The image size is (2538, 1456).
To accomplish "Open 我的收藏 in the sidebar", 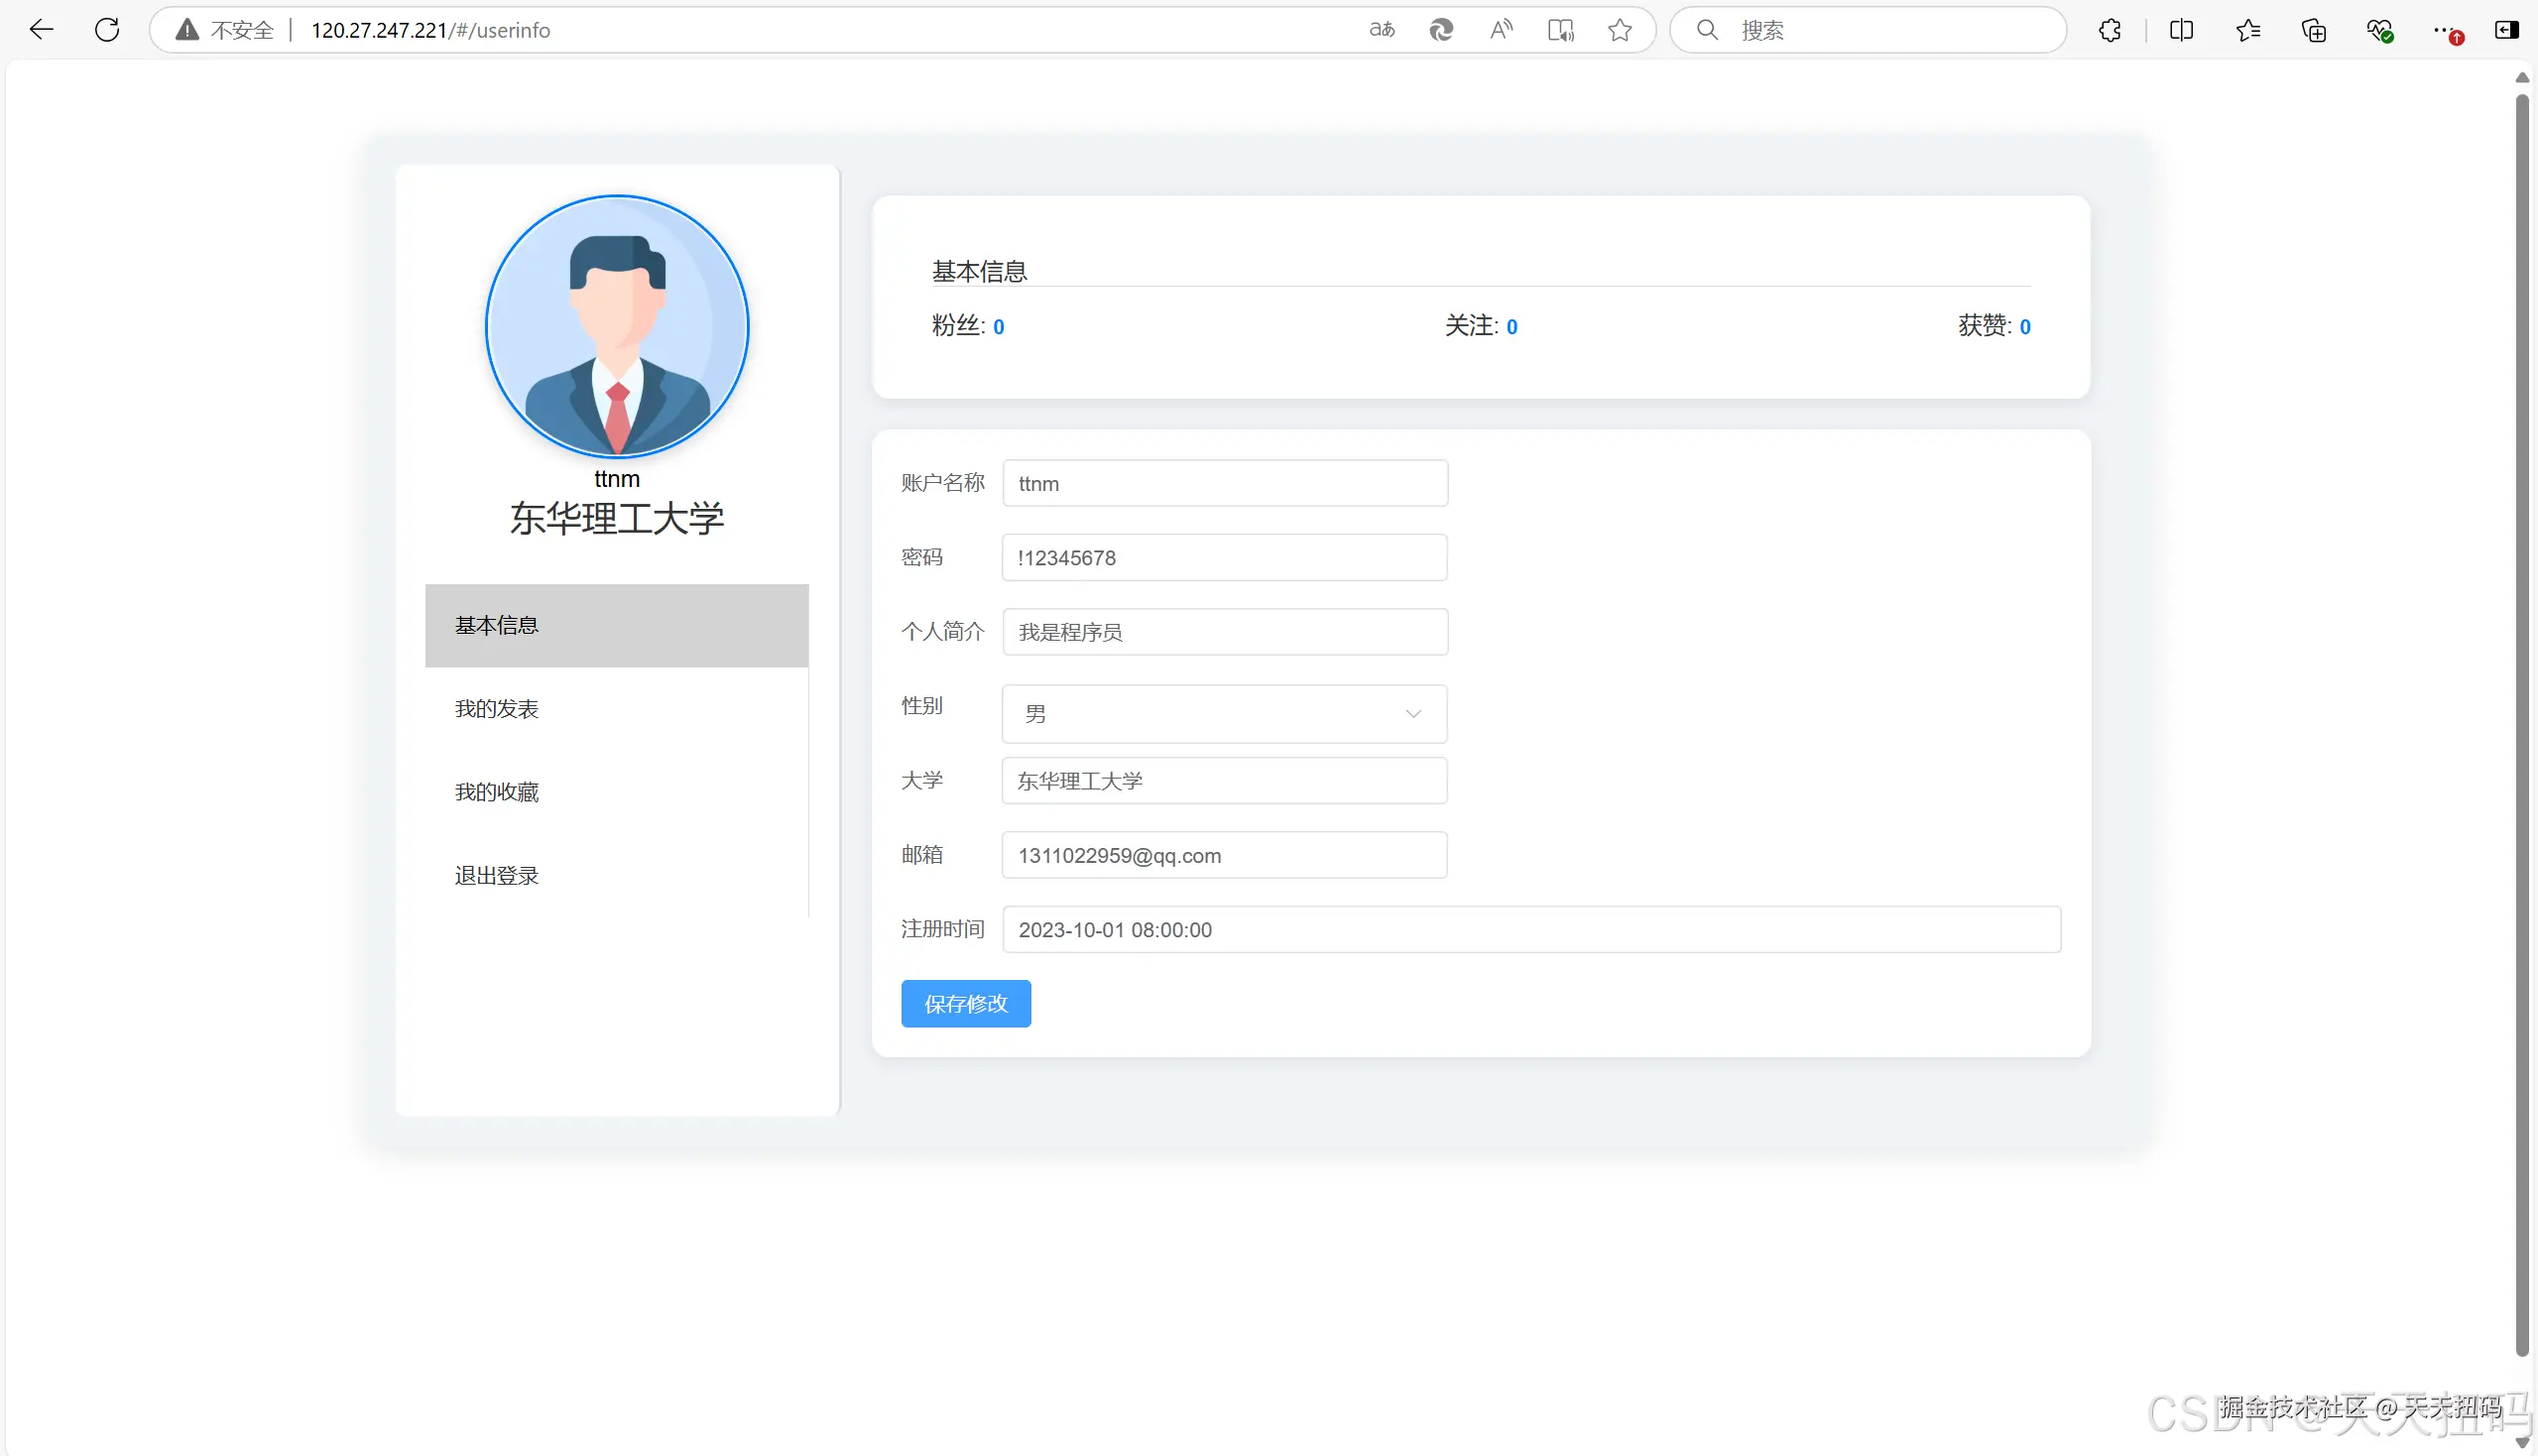I will point(497,792).
